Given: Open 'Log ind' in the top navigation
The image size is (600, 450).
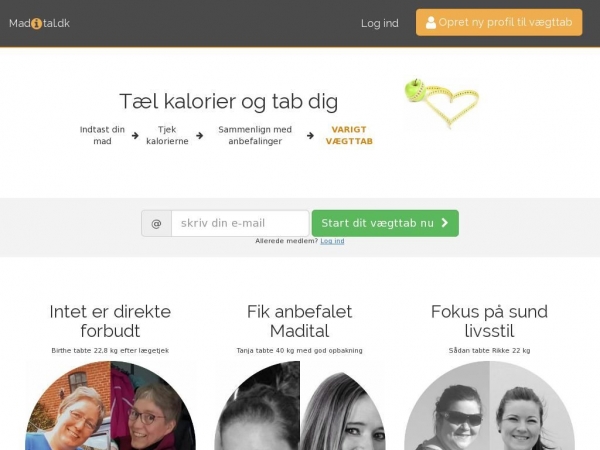Looking at the screenshot, I should (380, 23).
